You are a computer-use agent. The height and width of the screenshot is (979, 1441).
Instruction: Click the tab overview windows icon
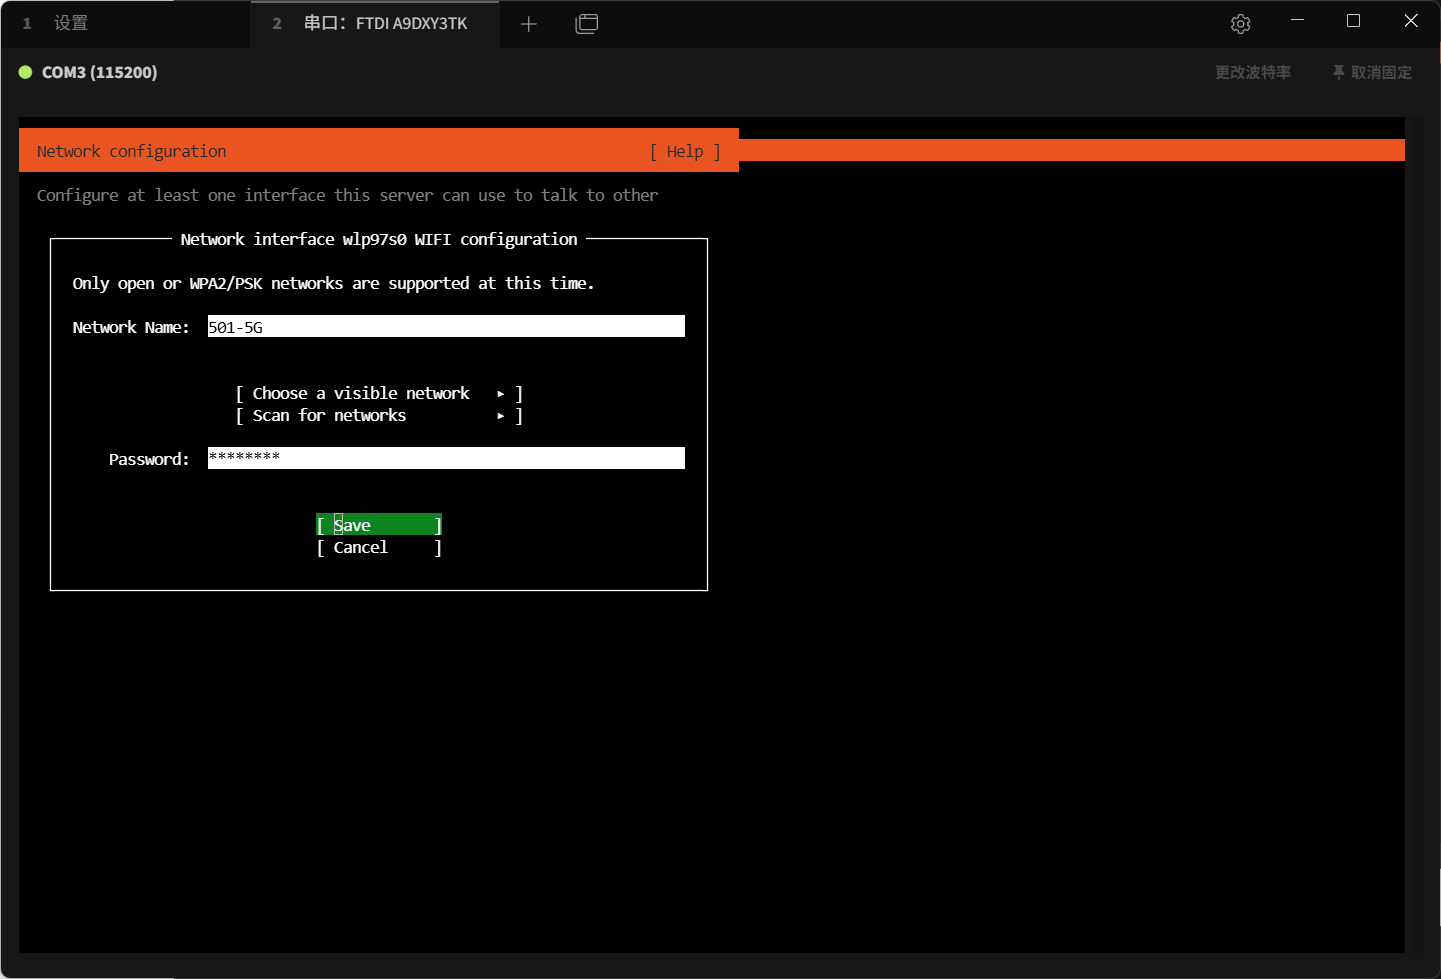587,24
